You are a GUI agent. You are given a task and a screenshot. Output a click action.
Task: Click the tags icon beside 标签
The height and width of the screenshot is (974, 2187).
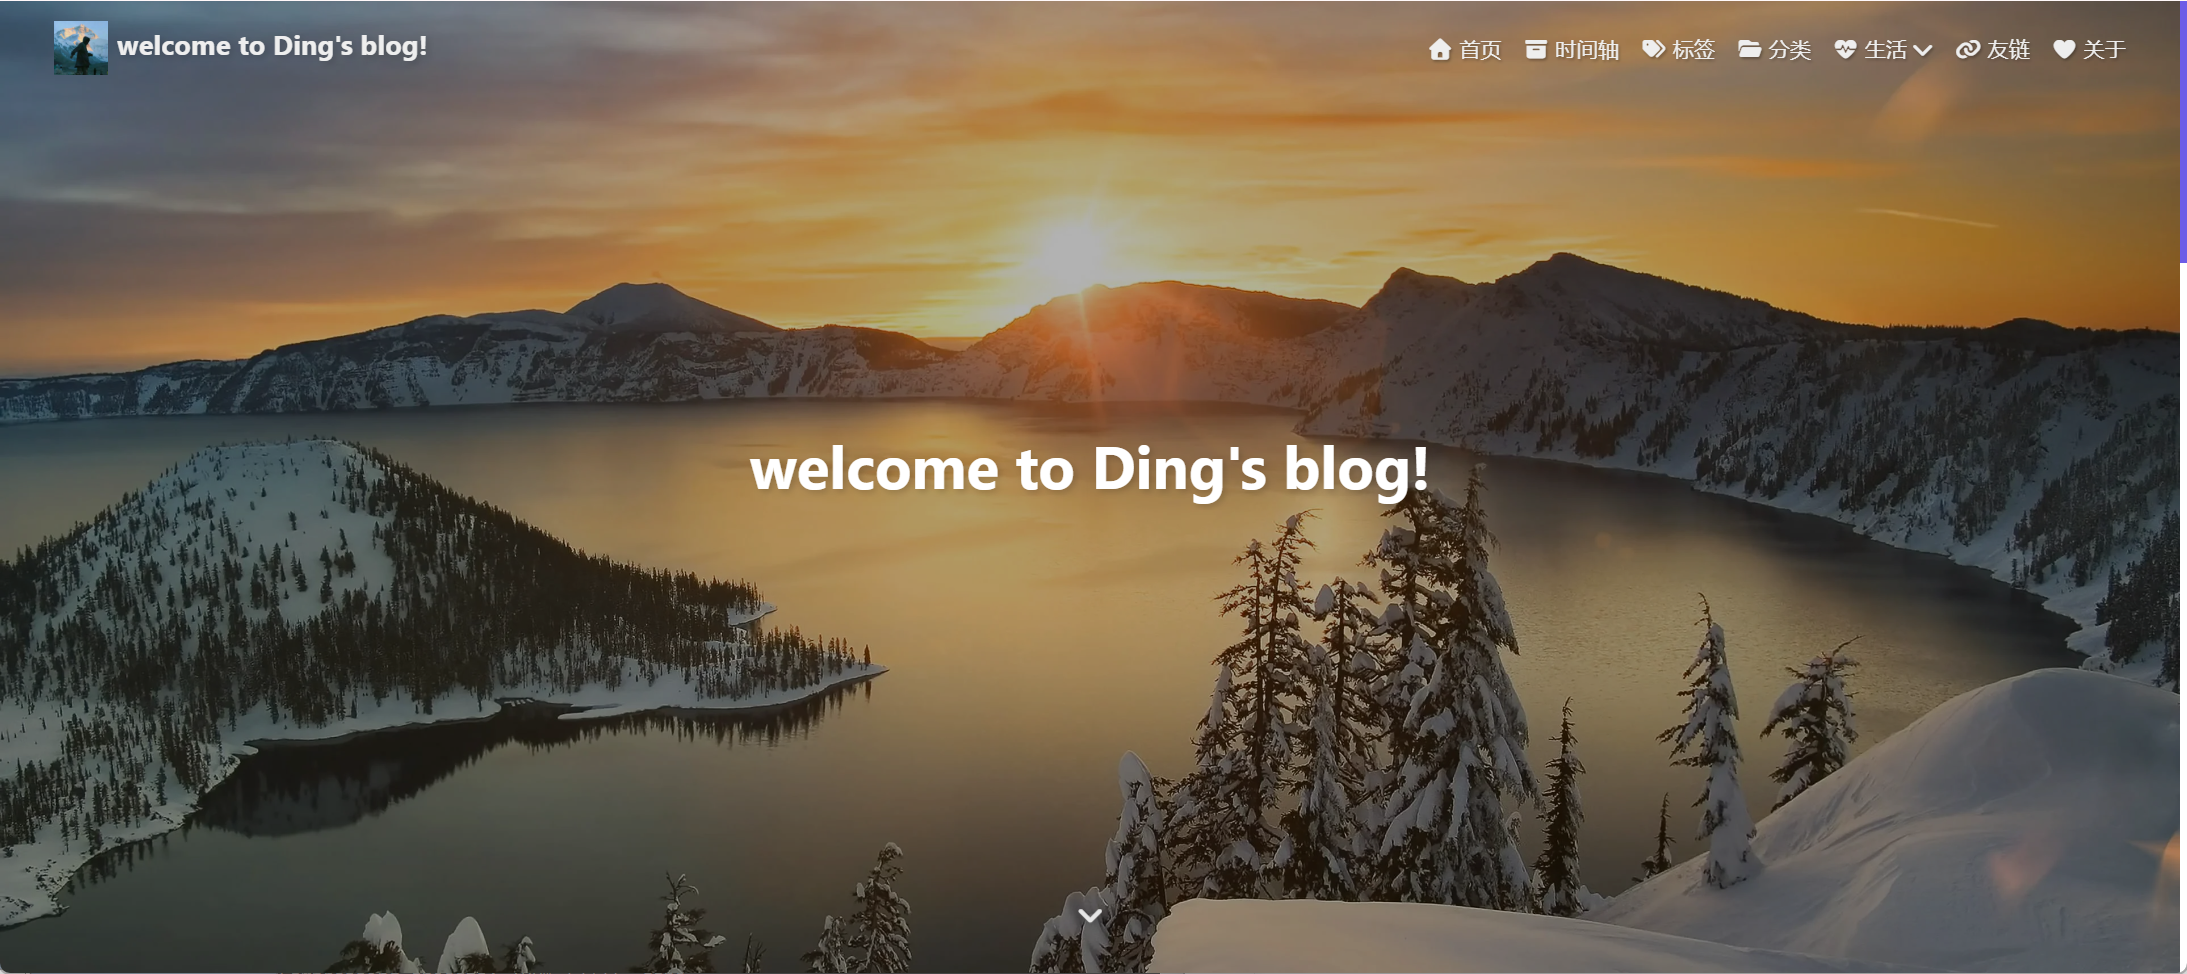click(1653, 49)
